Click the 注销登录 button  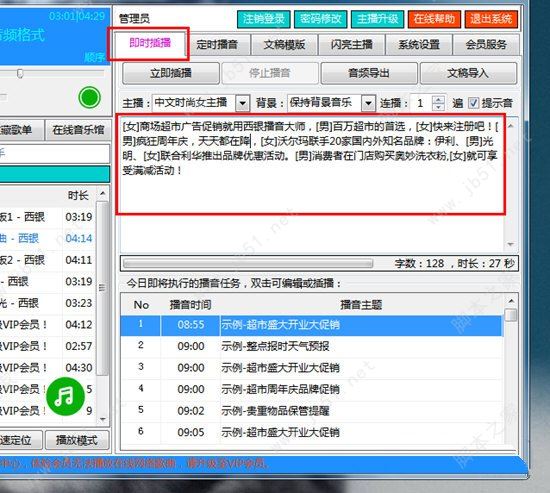point(264,19)
